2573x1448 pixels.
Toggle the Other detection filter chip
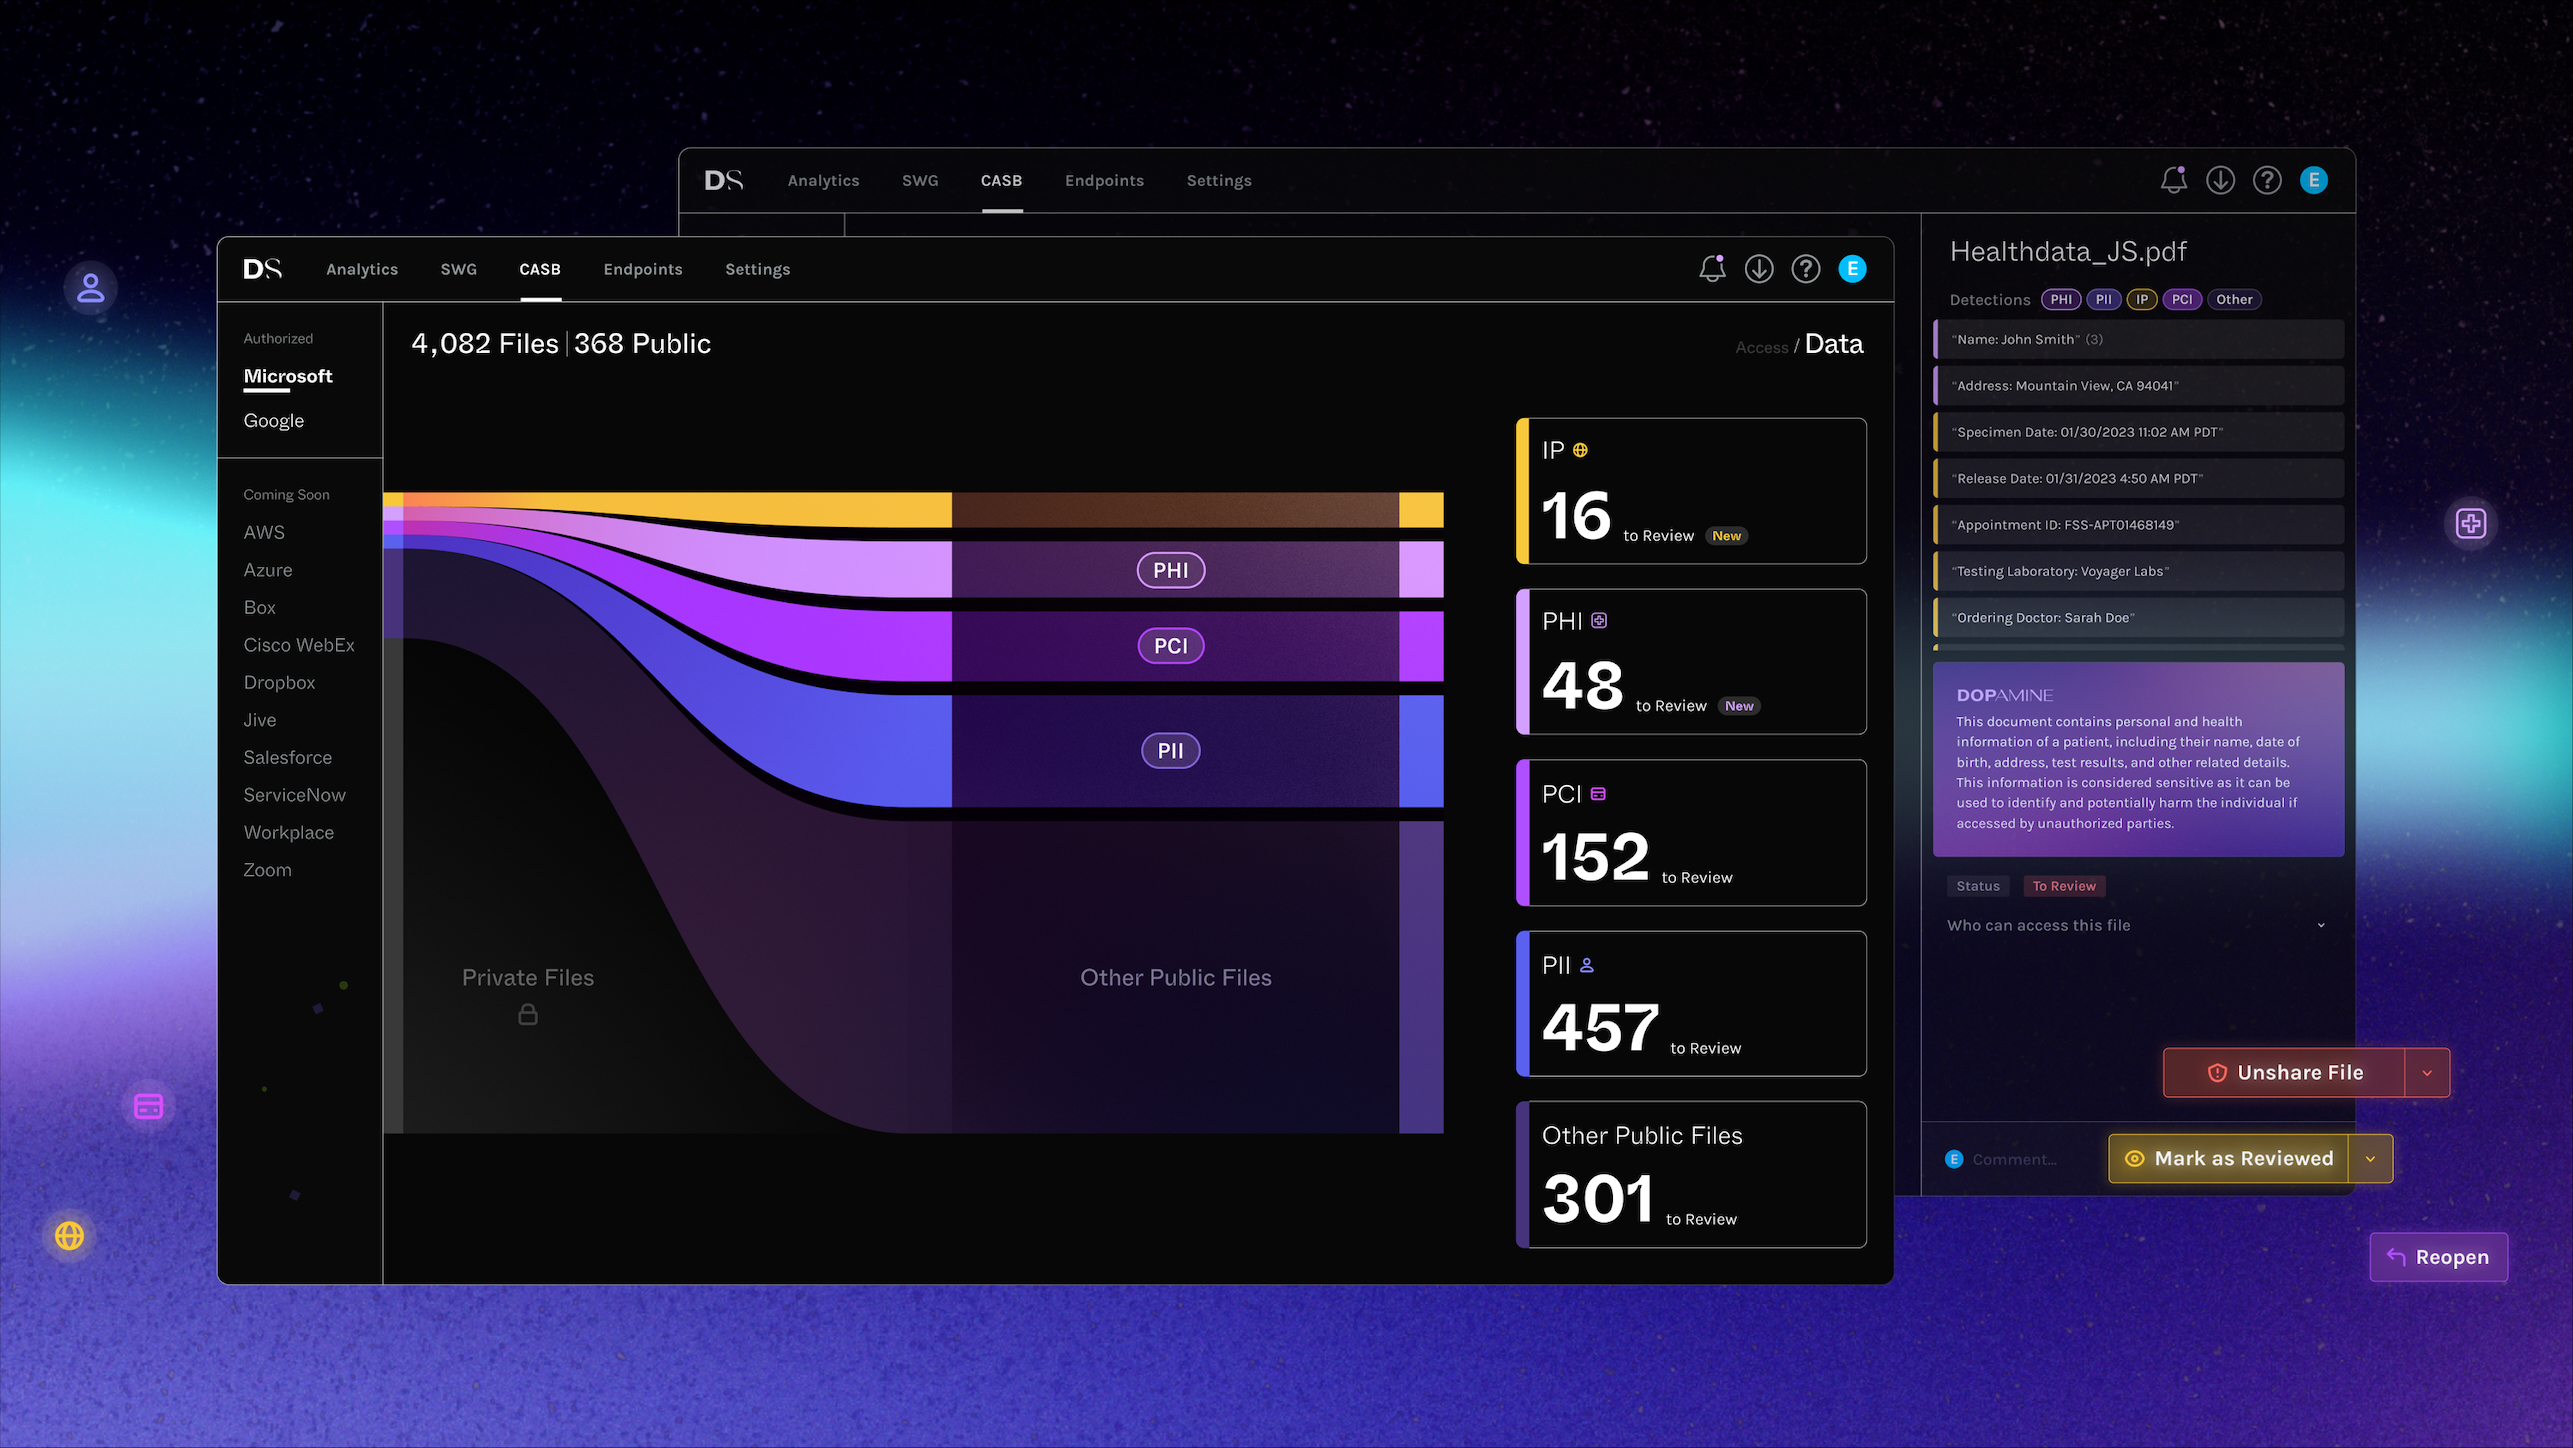2234,299
